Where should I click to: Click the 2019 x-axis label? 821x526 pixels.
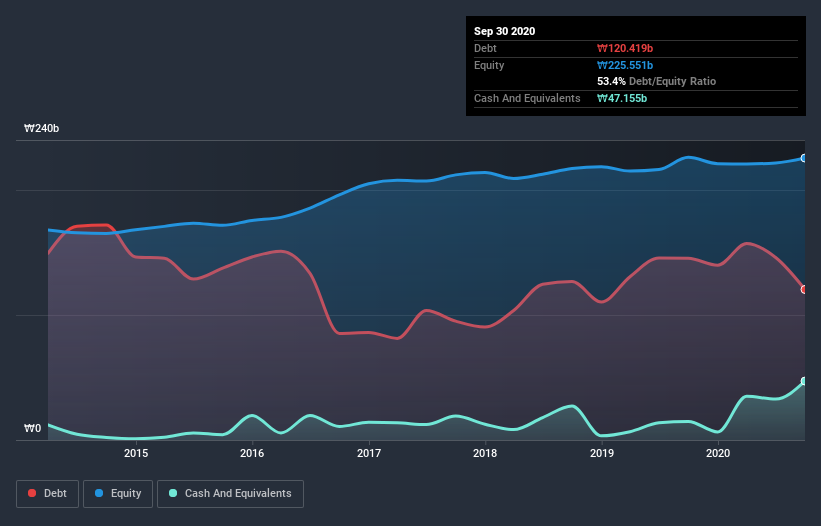(x=602, y=453)
